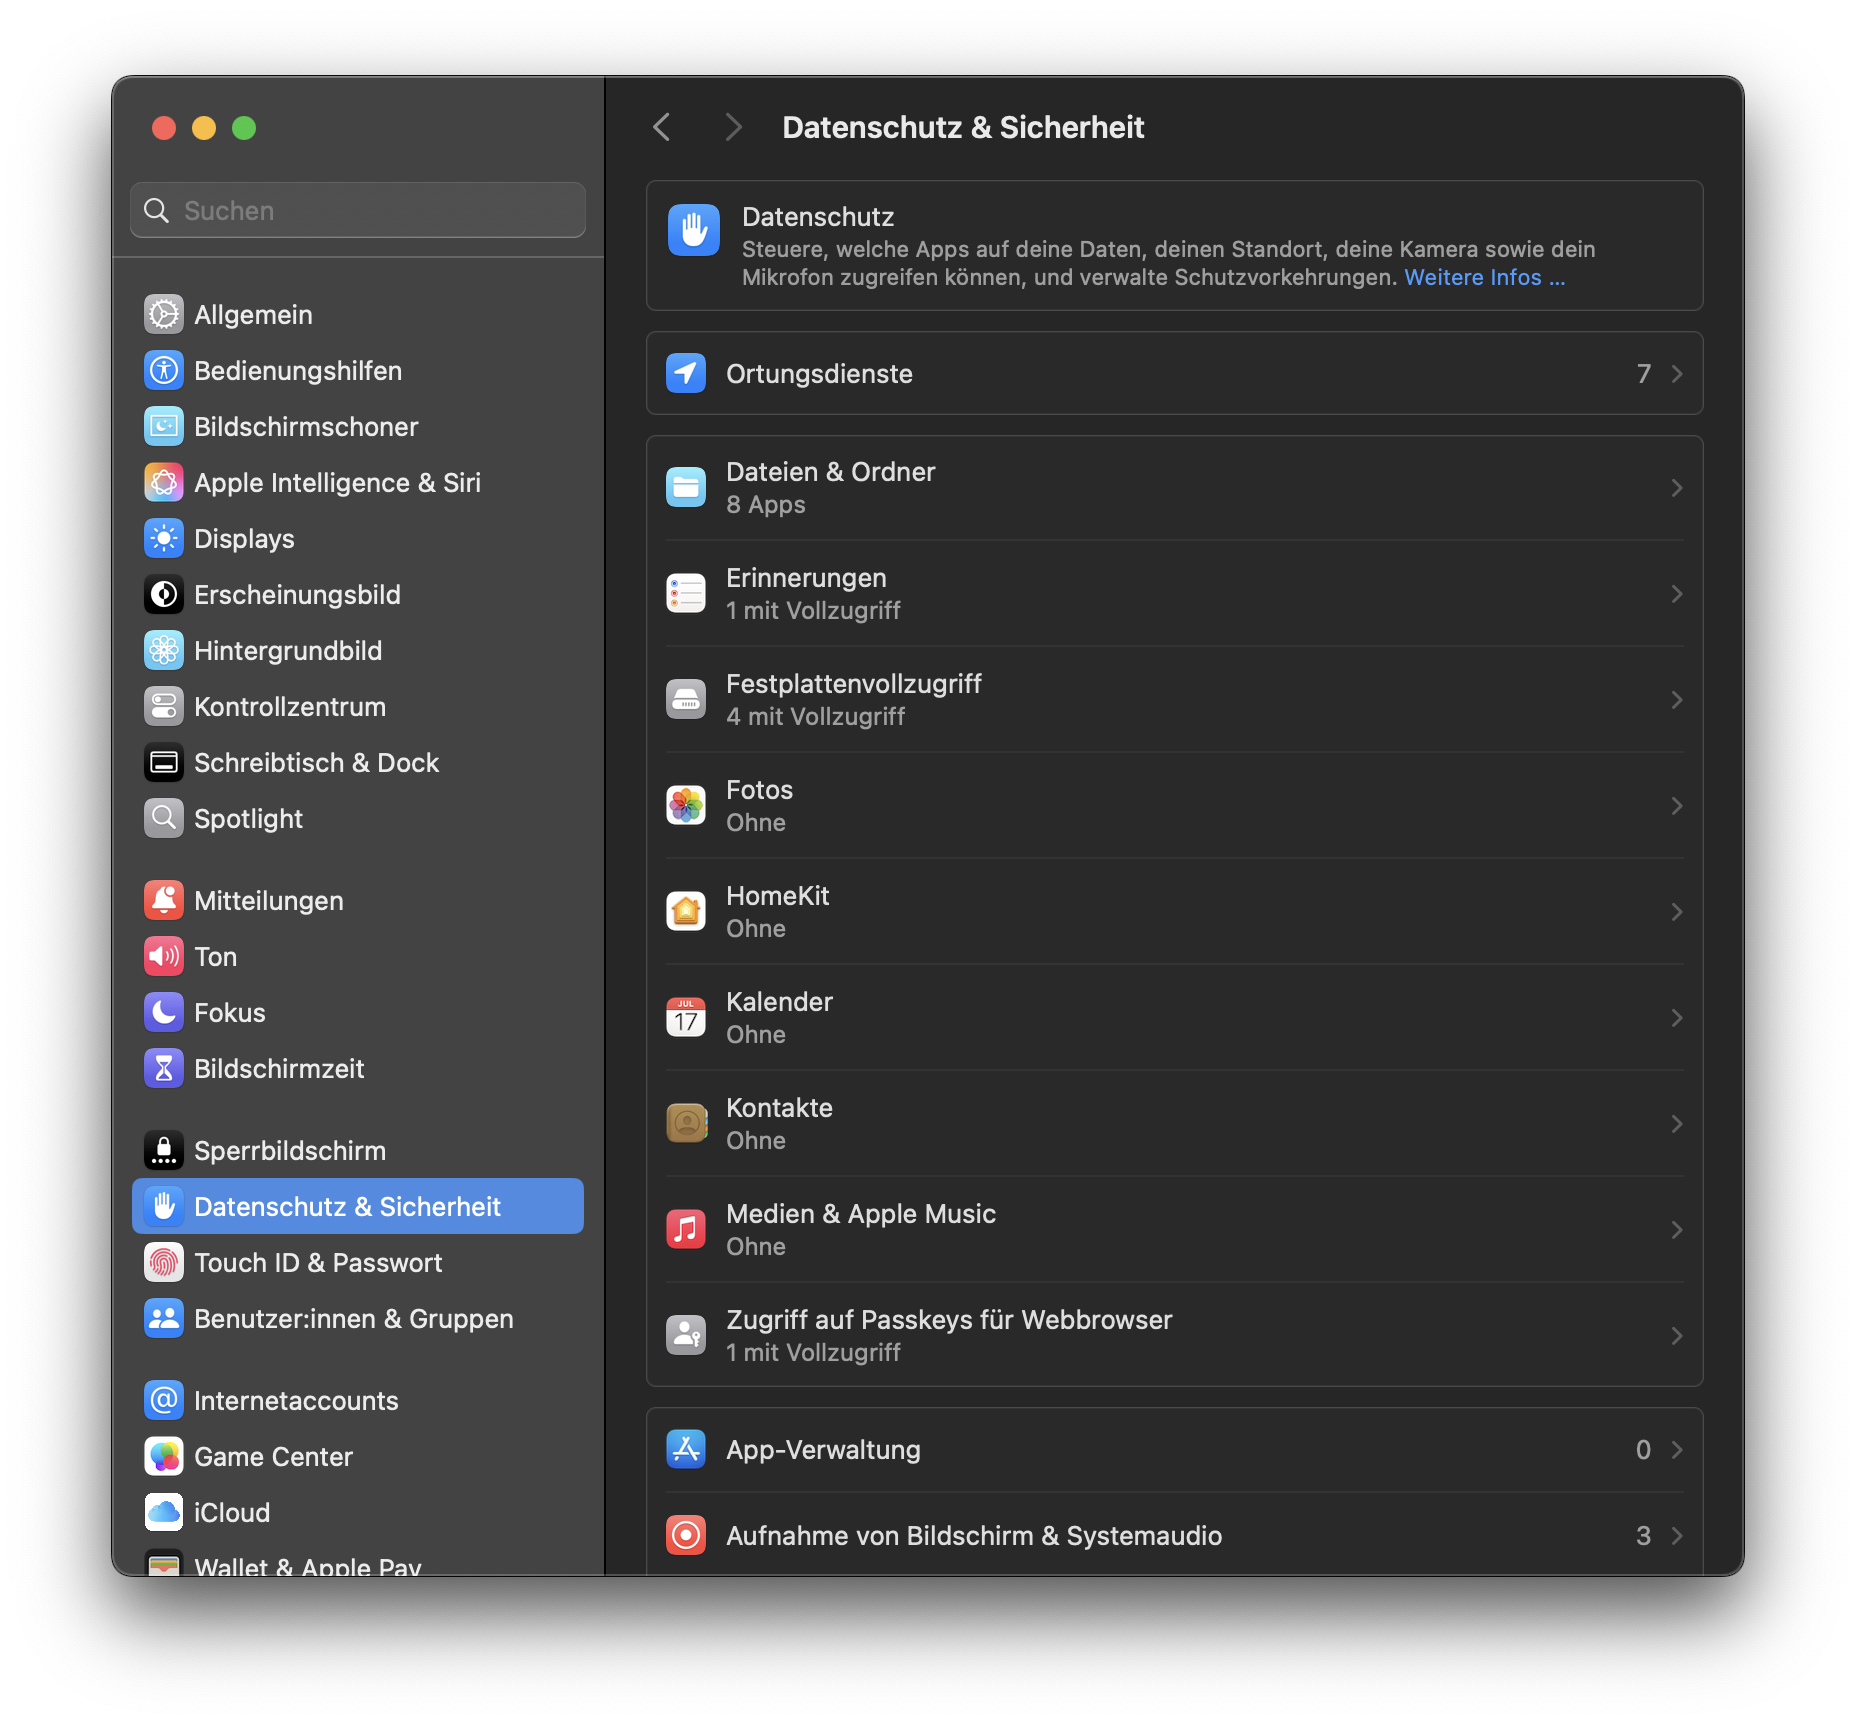Open the Ortungsdienste location services icon

(686, 373)
